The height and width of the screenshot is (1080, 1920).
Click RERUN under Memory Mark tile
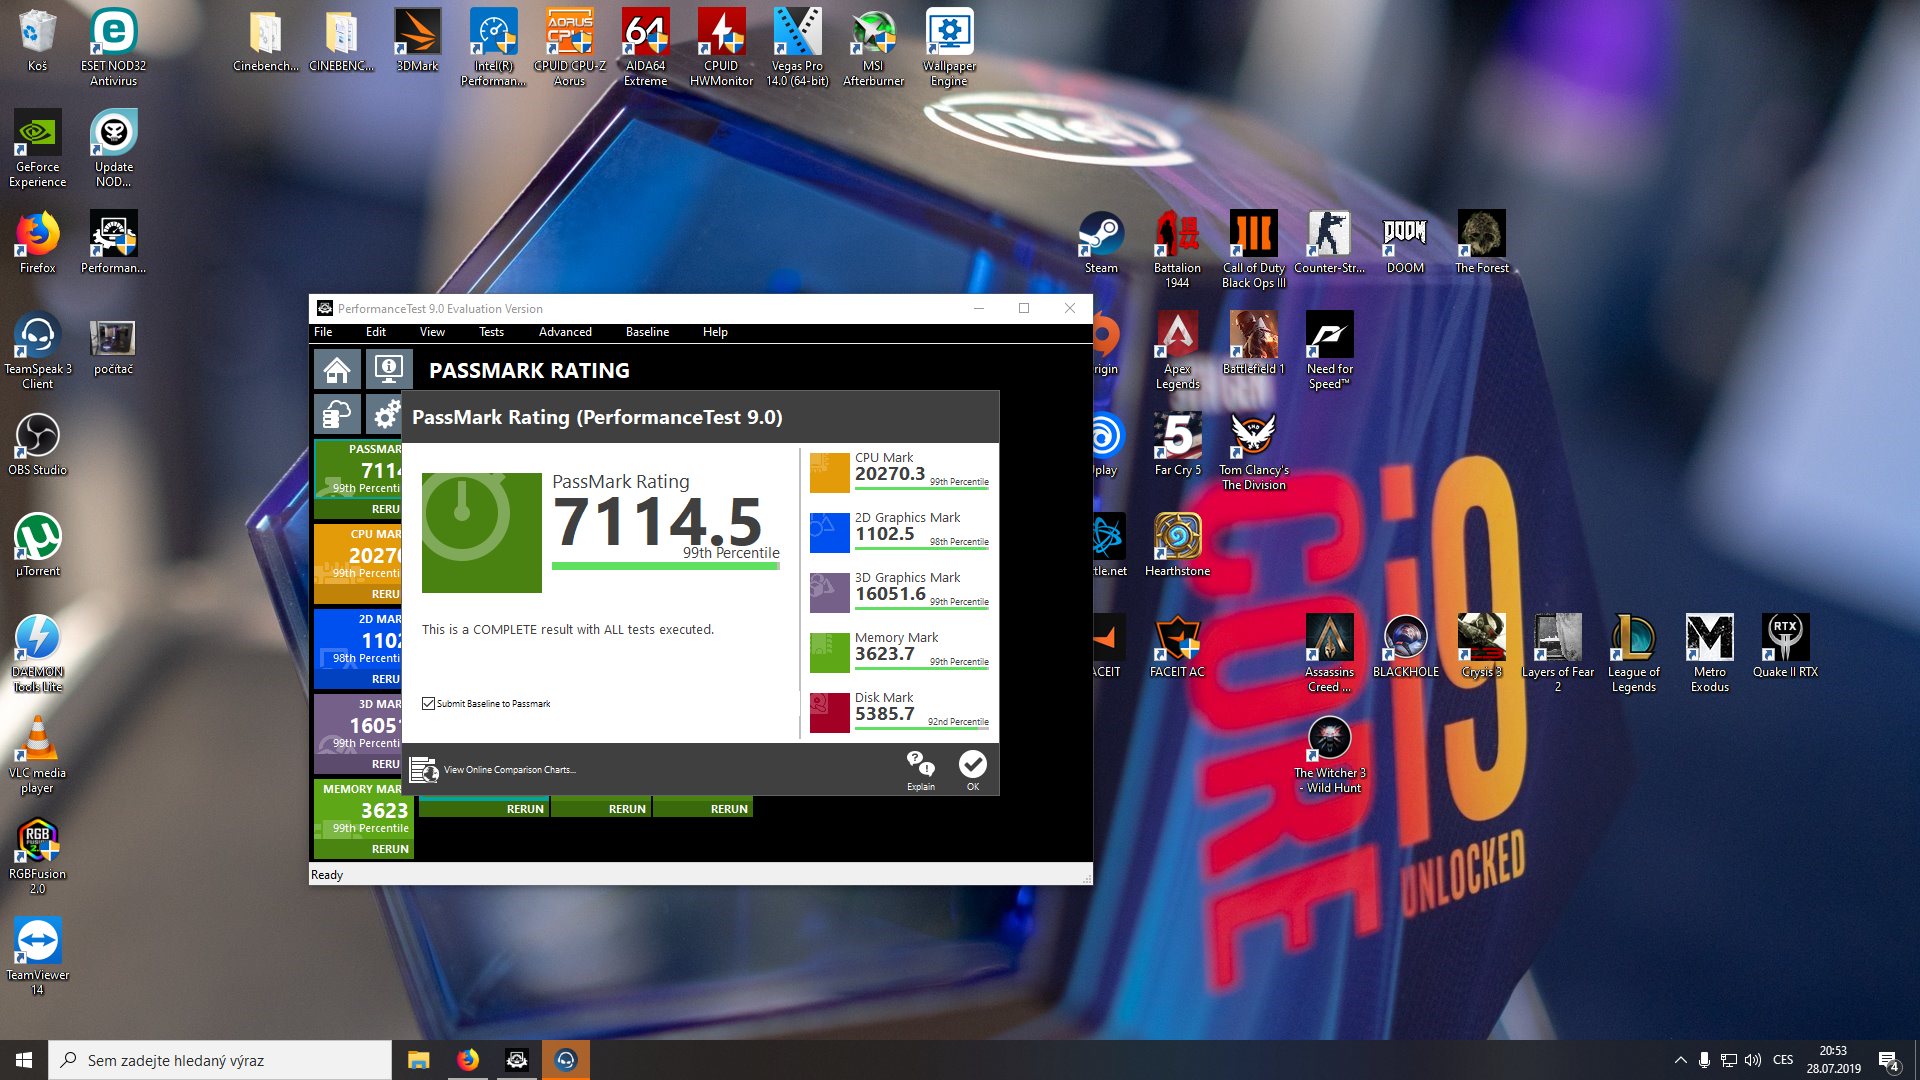390,849
